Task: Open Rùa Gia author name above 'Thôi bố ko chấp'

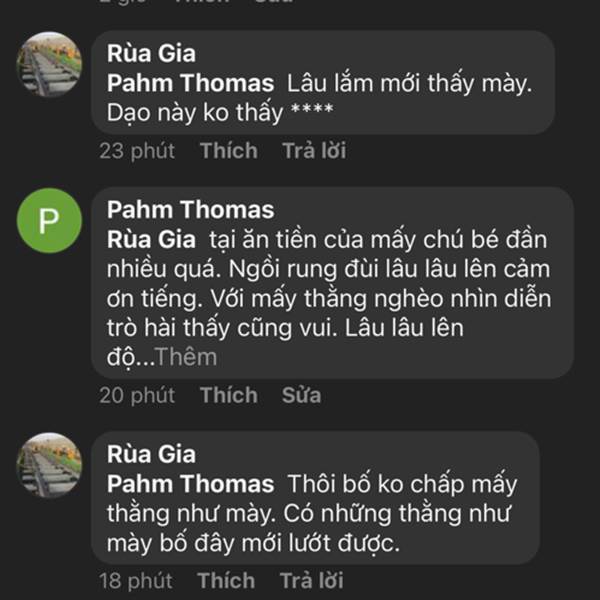Action: click(x=152, y=456)
